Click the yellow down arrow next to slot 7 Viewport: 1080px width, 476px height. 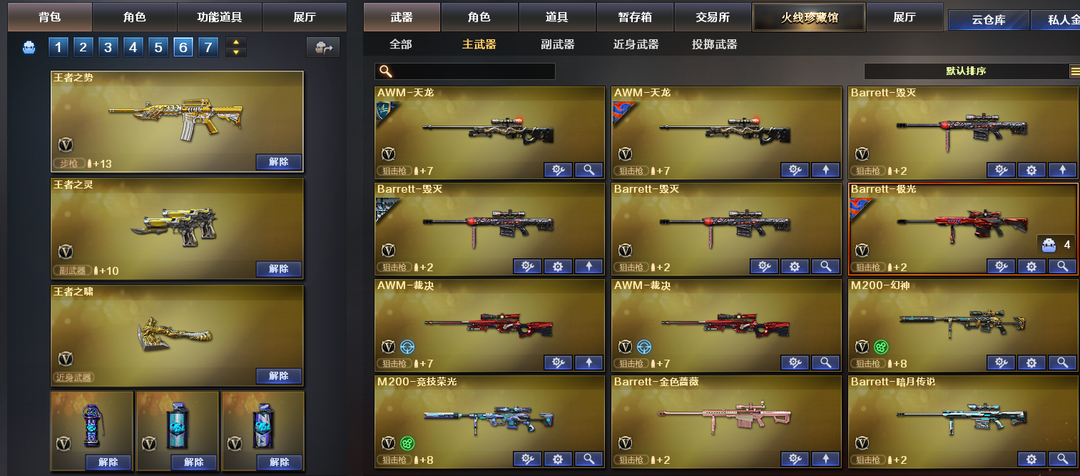point(236,52)
